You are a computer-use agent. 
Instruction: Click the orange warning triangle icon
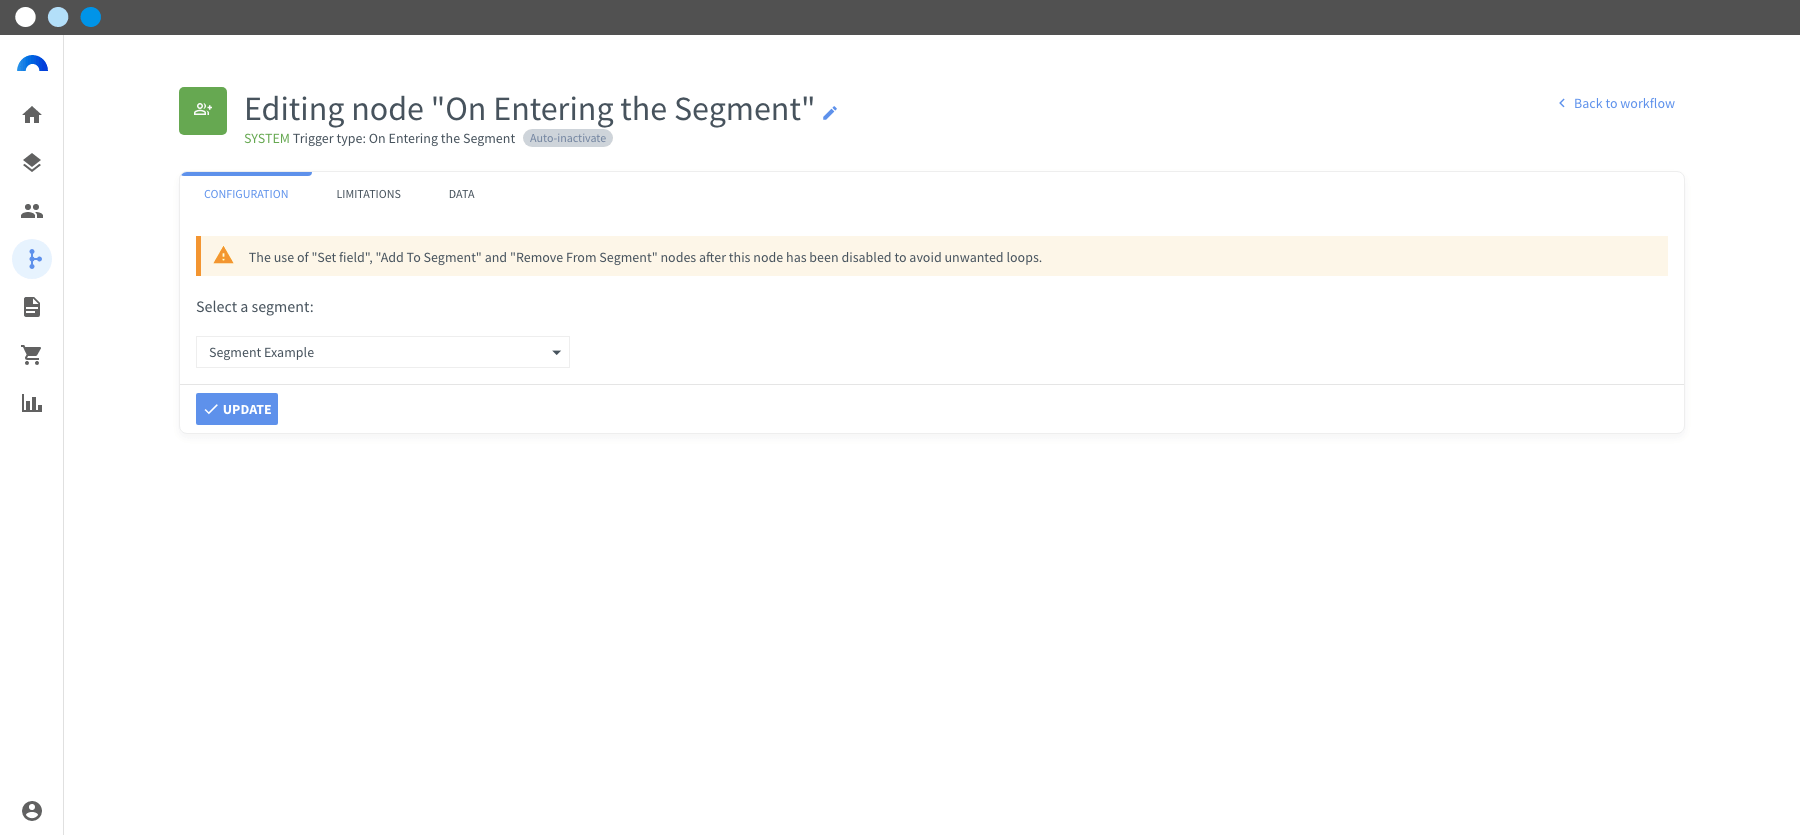pyautogui.click(x=224, y=256)
